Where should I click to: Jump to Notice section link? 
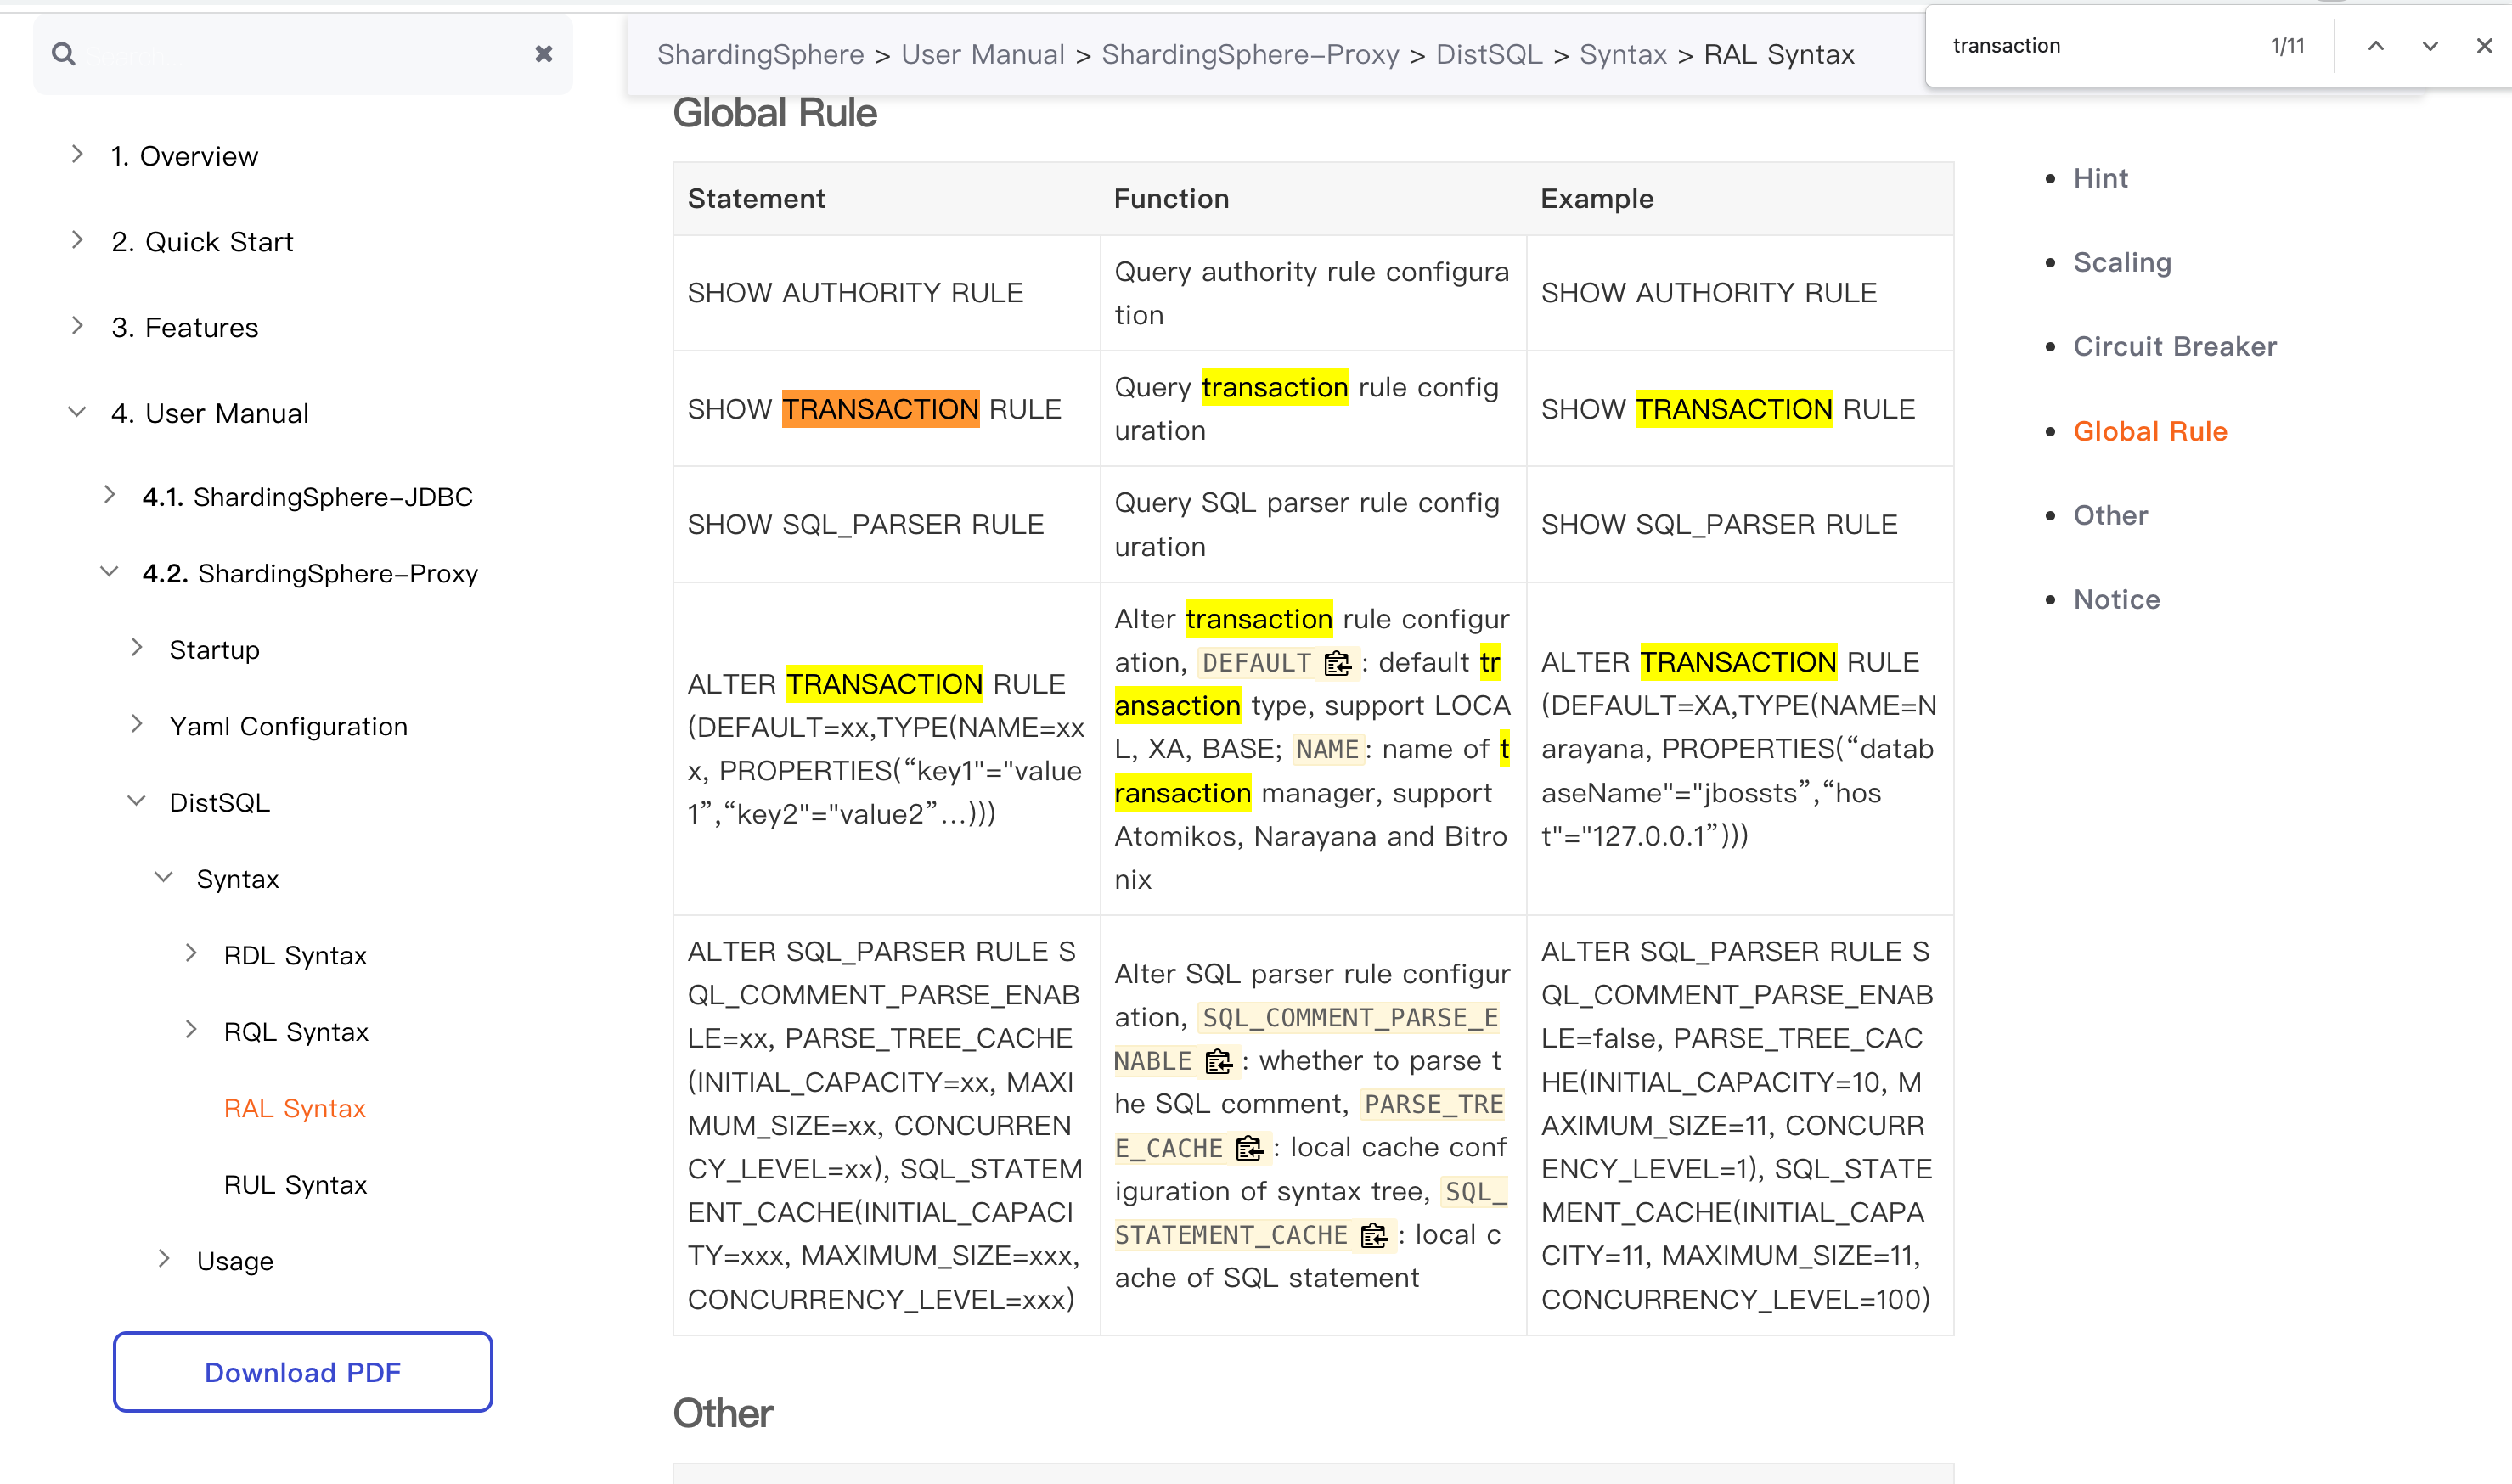click(2116, 599)
